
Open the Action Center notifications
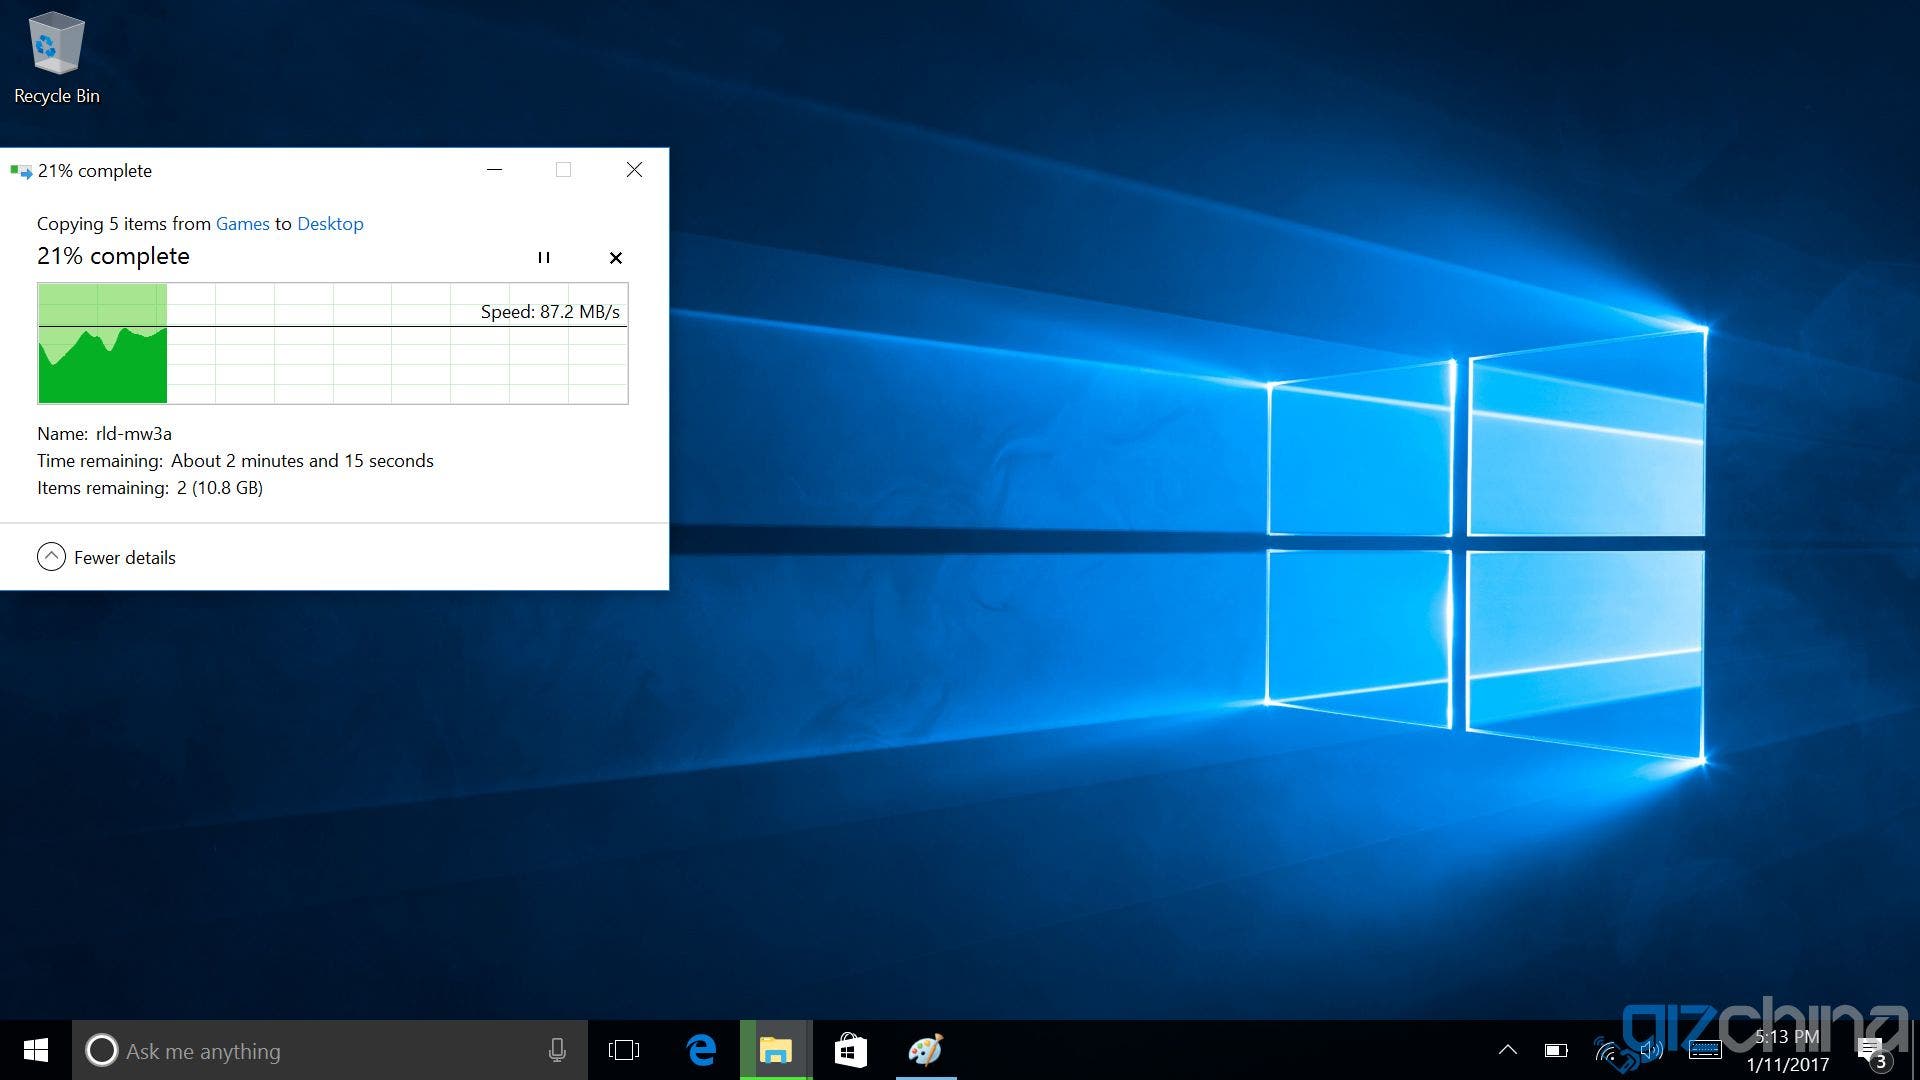1872,1052
